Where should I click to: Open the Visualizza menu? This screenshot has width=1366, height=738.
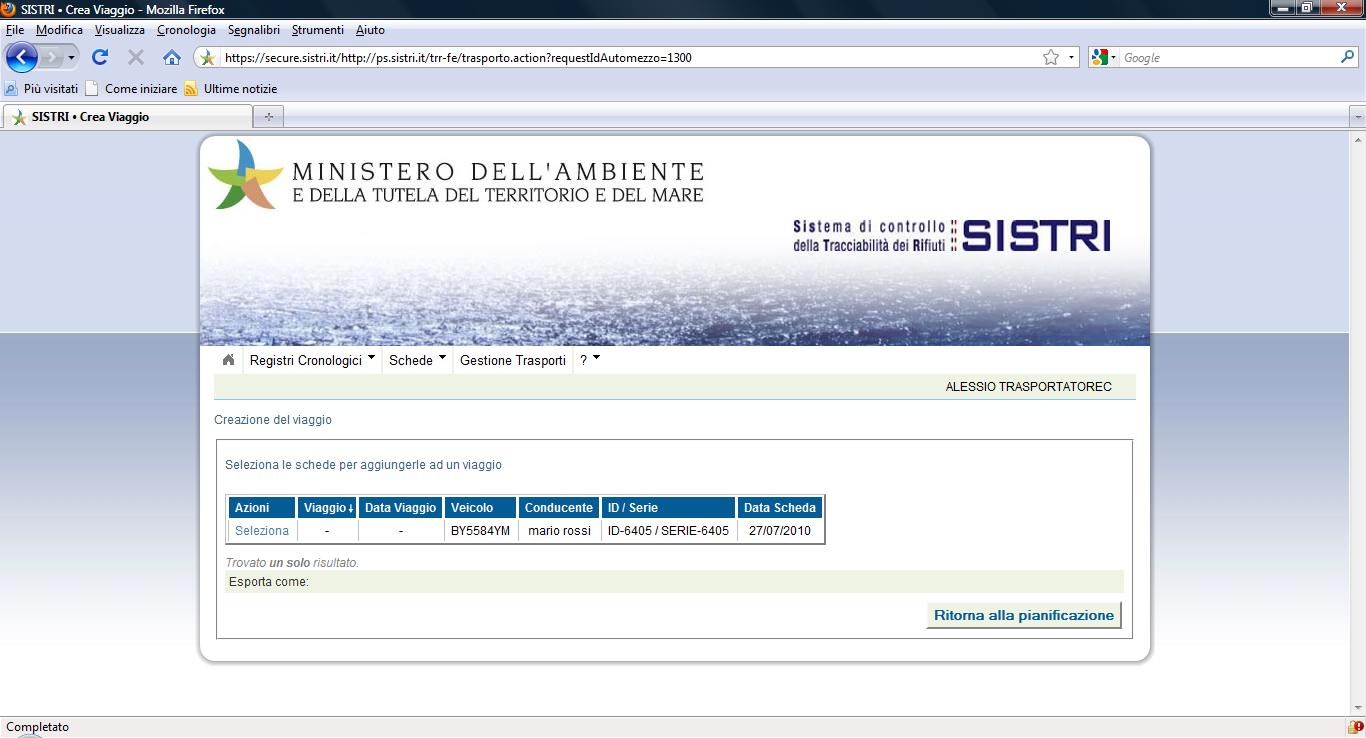(x=120, y=30)
